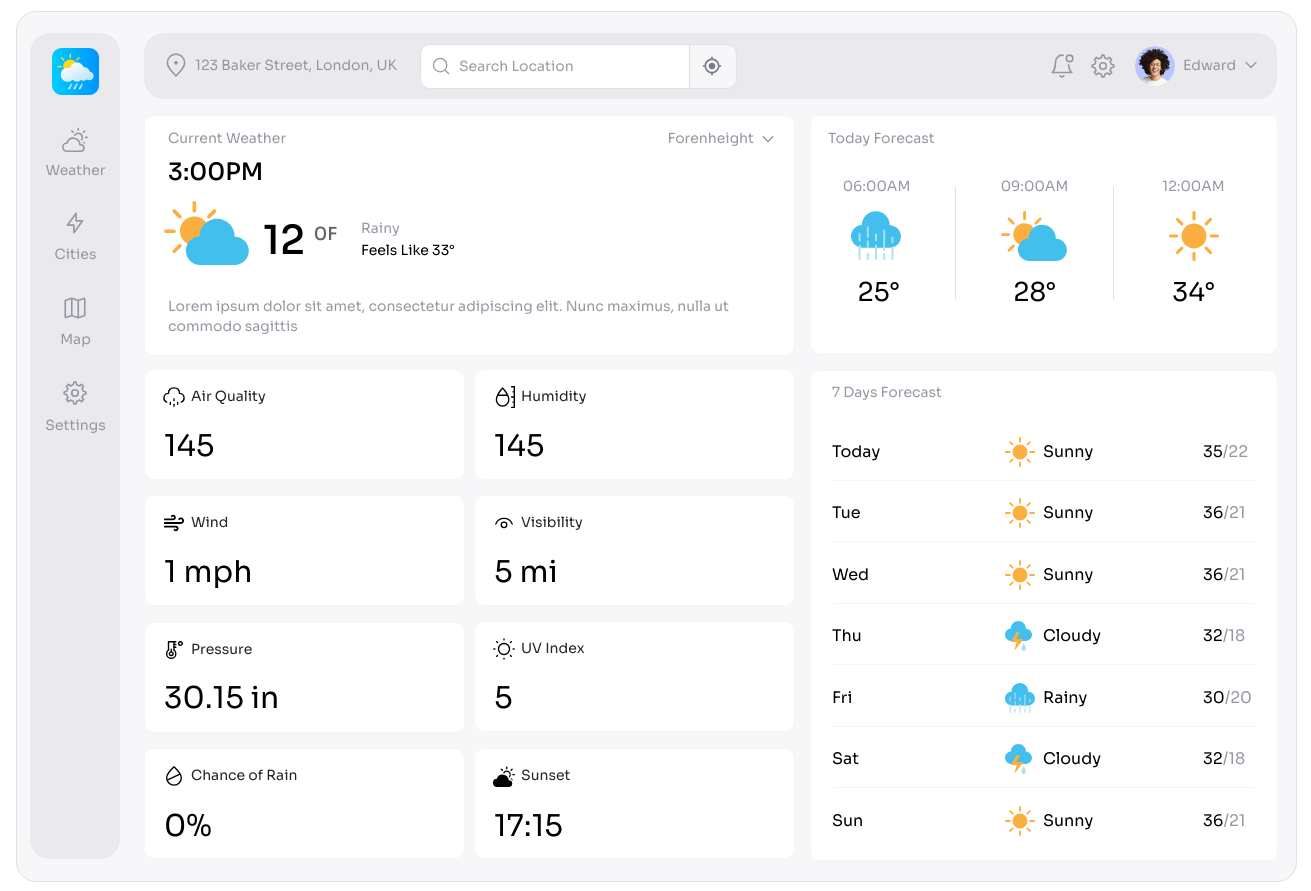The height and width of the screenshot is (891, 1311).
Task: Click the address 123 Baker Street, London, UK
Action: pyautogui.click(x=297, y=65)
